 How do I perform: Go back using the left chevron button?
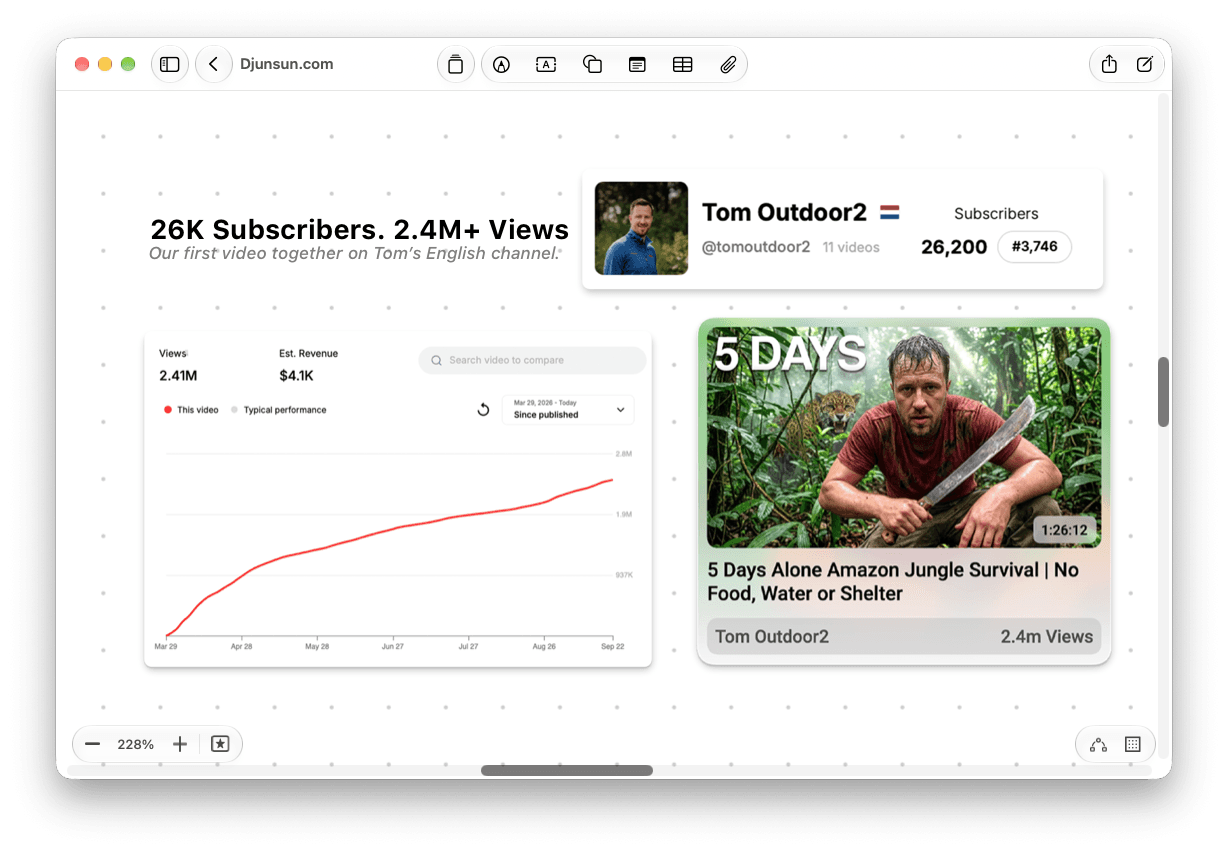[x=213, y=64]
